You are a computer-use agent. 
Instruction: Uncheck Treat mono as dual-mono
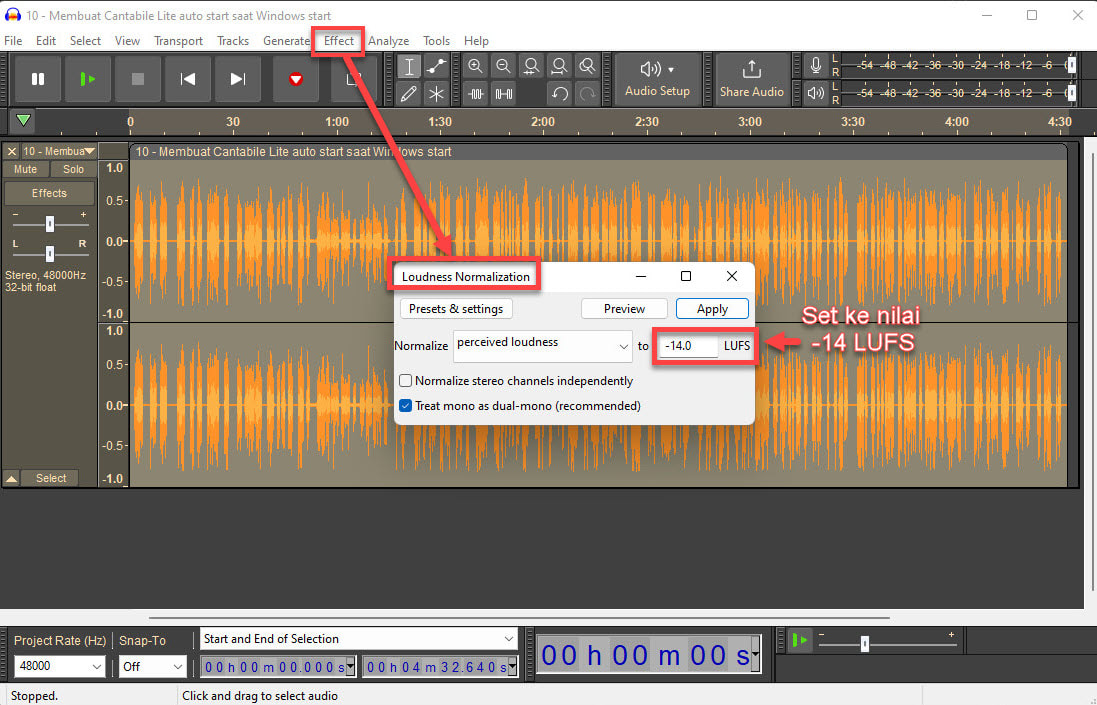(405, 406)
